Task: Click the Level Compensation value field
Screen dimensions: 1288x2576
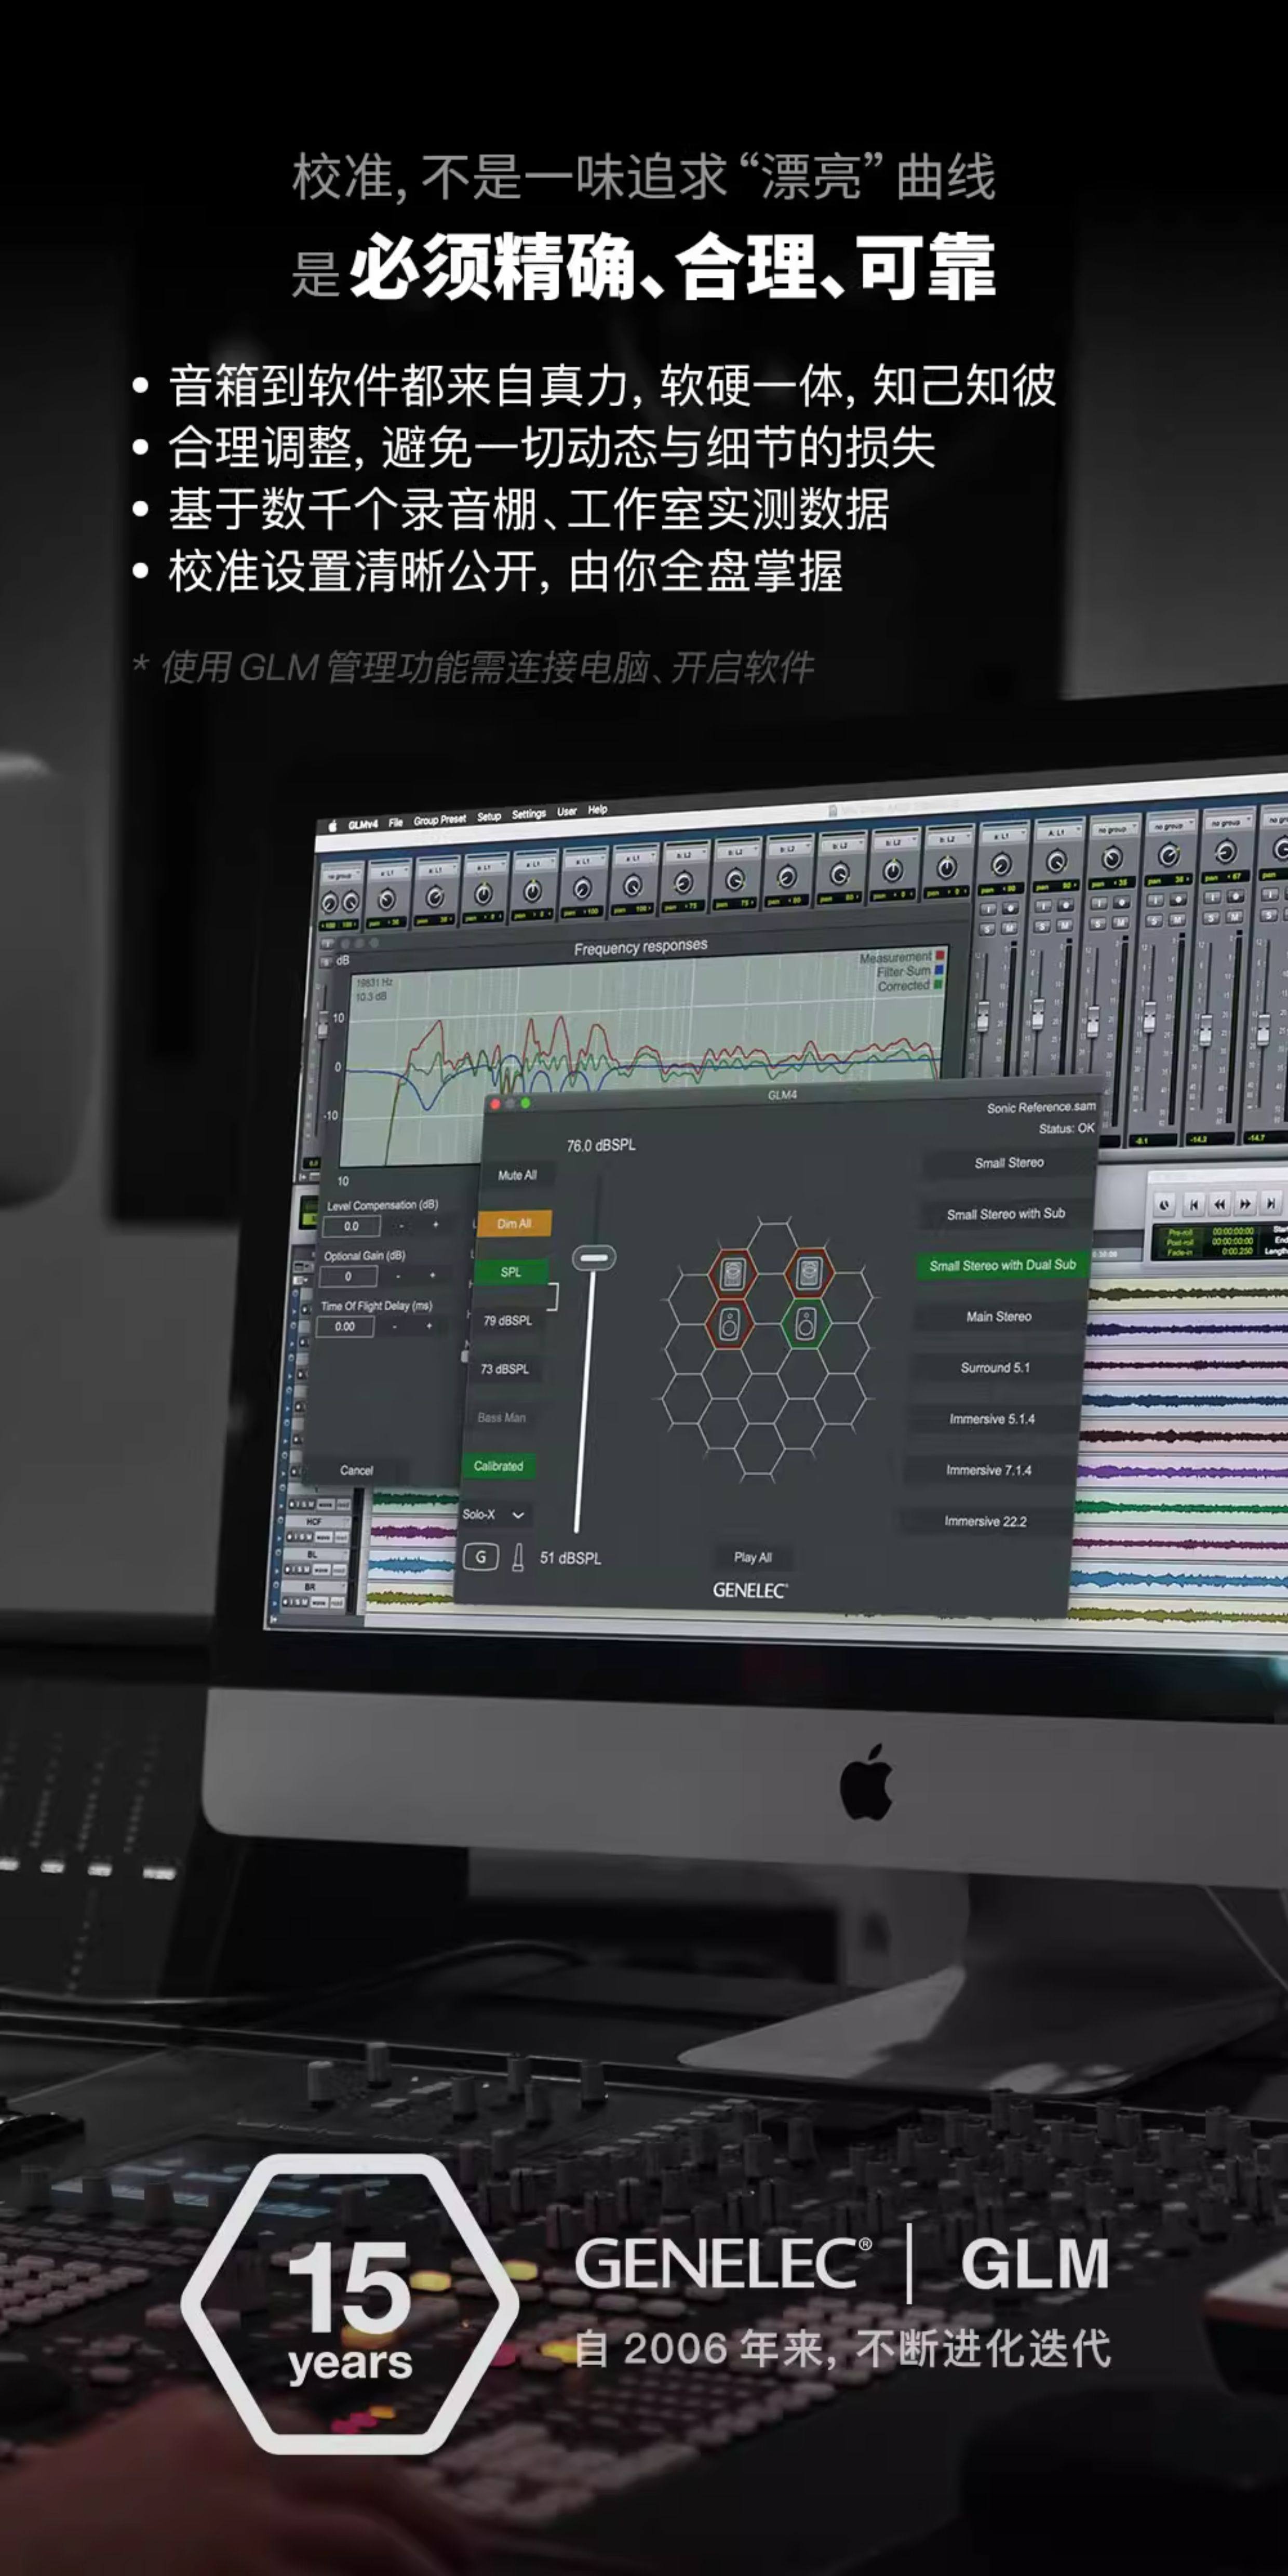Action: pyautogui.click(x=351, y=1226)
